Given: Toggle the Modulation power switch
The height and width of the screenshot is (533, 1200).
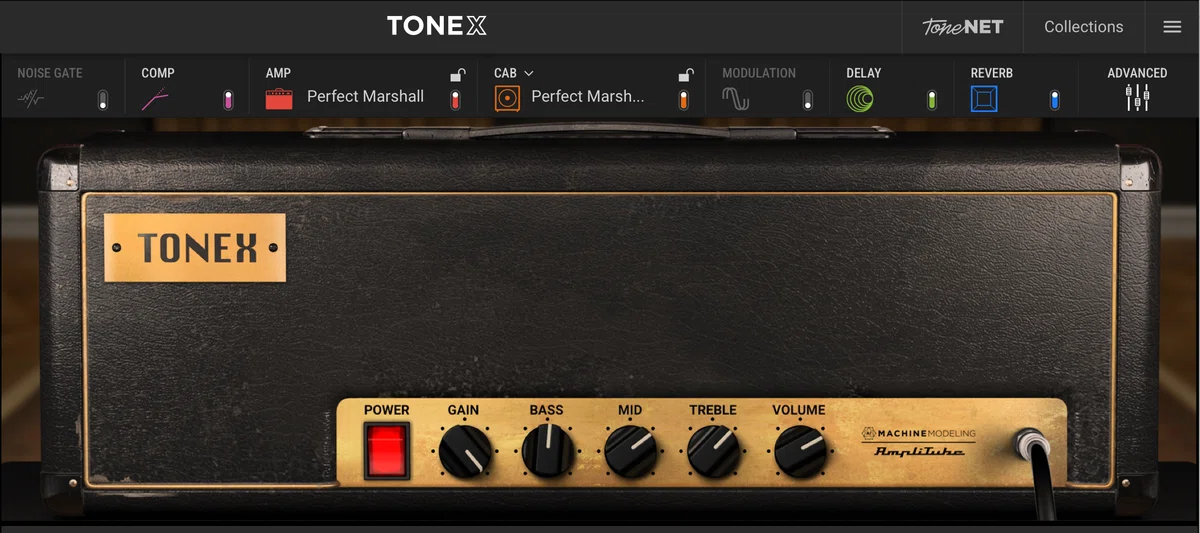Looking at the screenshot, I should [808, 99].
